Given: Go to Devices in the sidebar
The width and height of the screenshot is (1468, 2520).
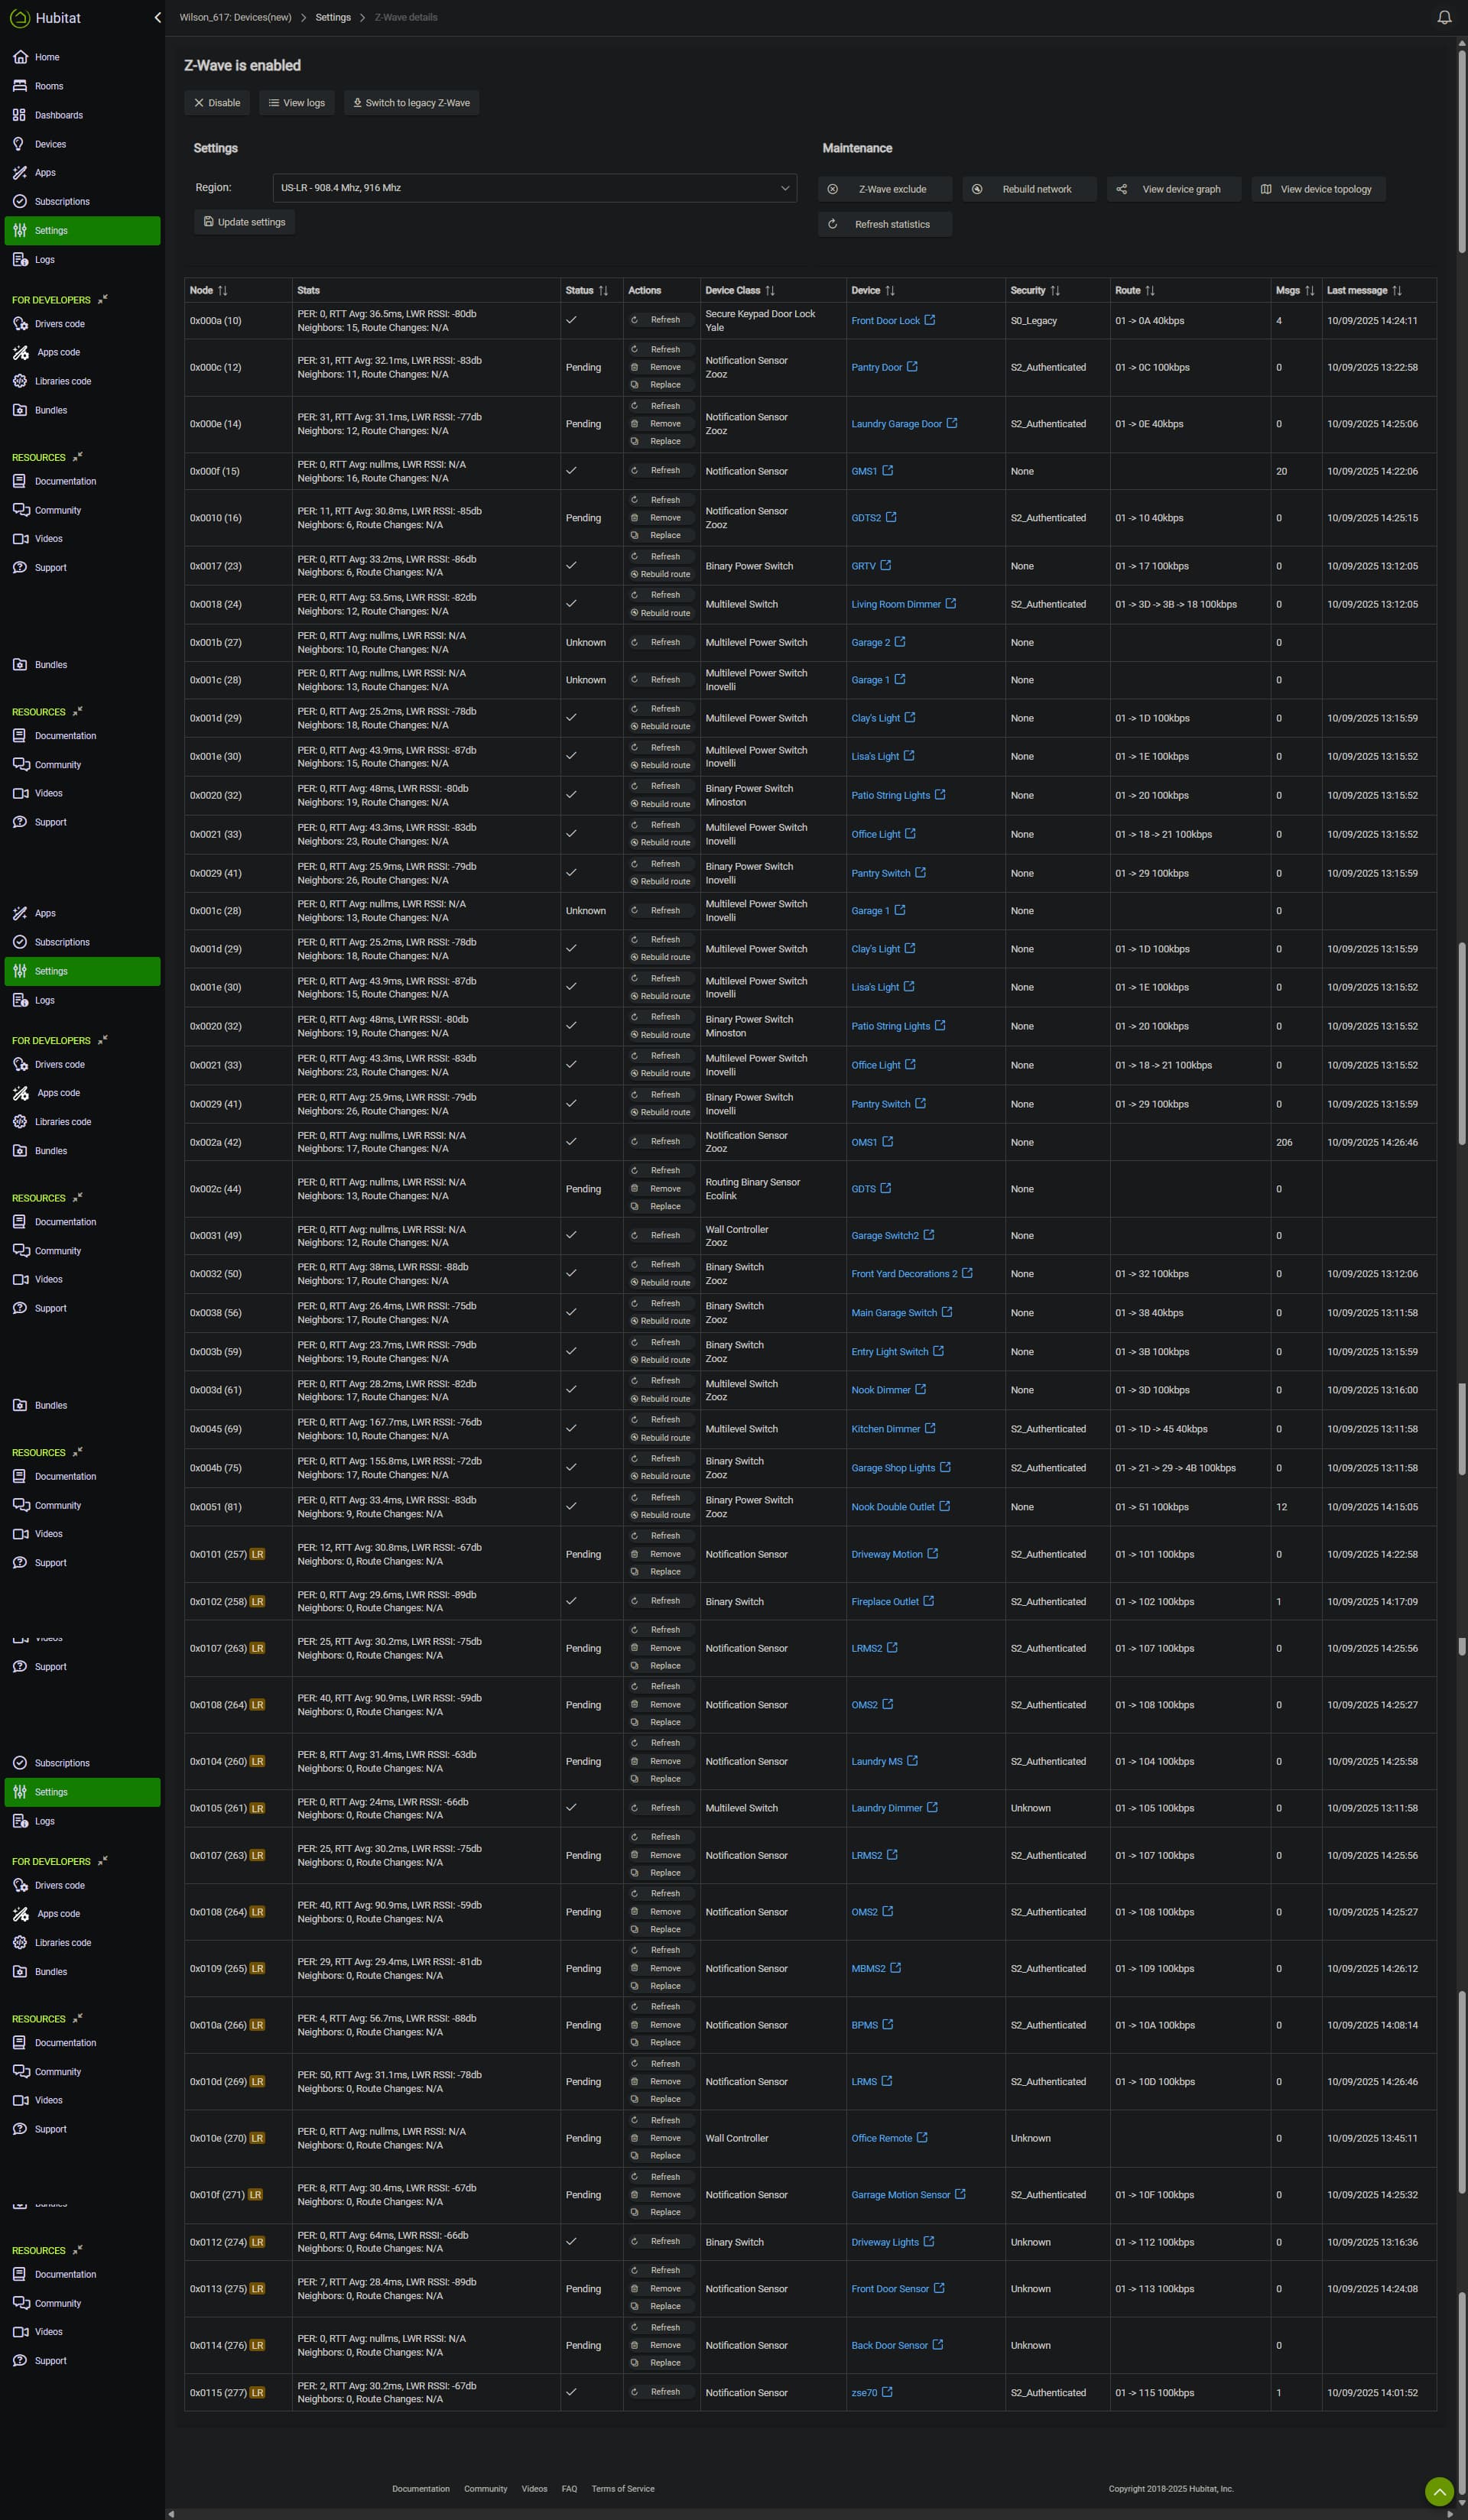Looking at the screenshot, I should coord(50,144).
